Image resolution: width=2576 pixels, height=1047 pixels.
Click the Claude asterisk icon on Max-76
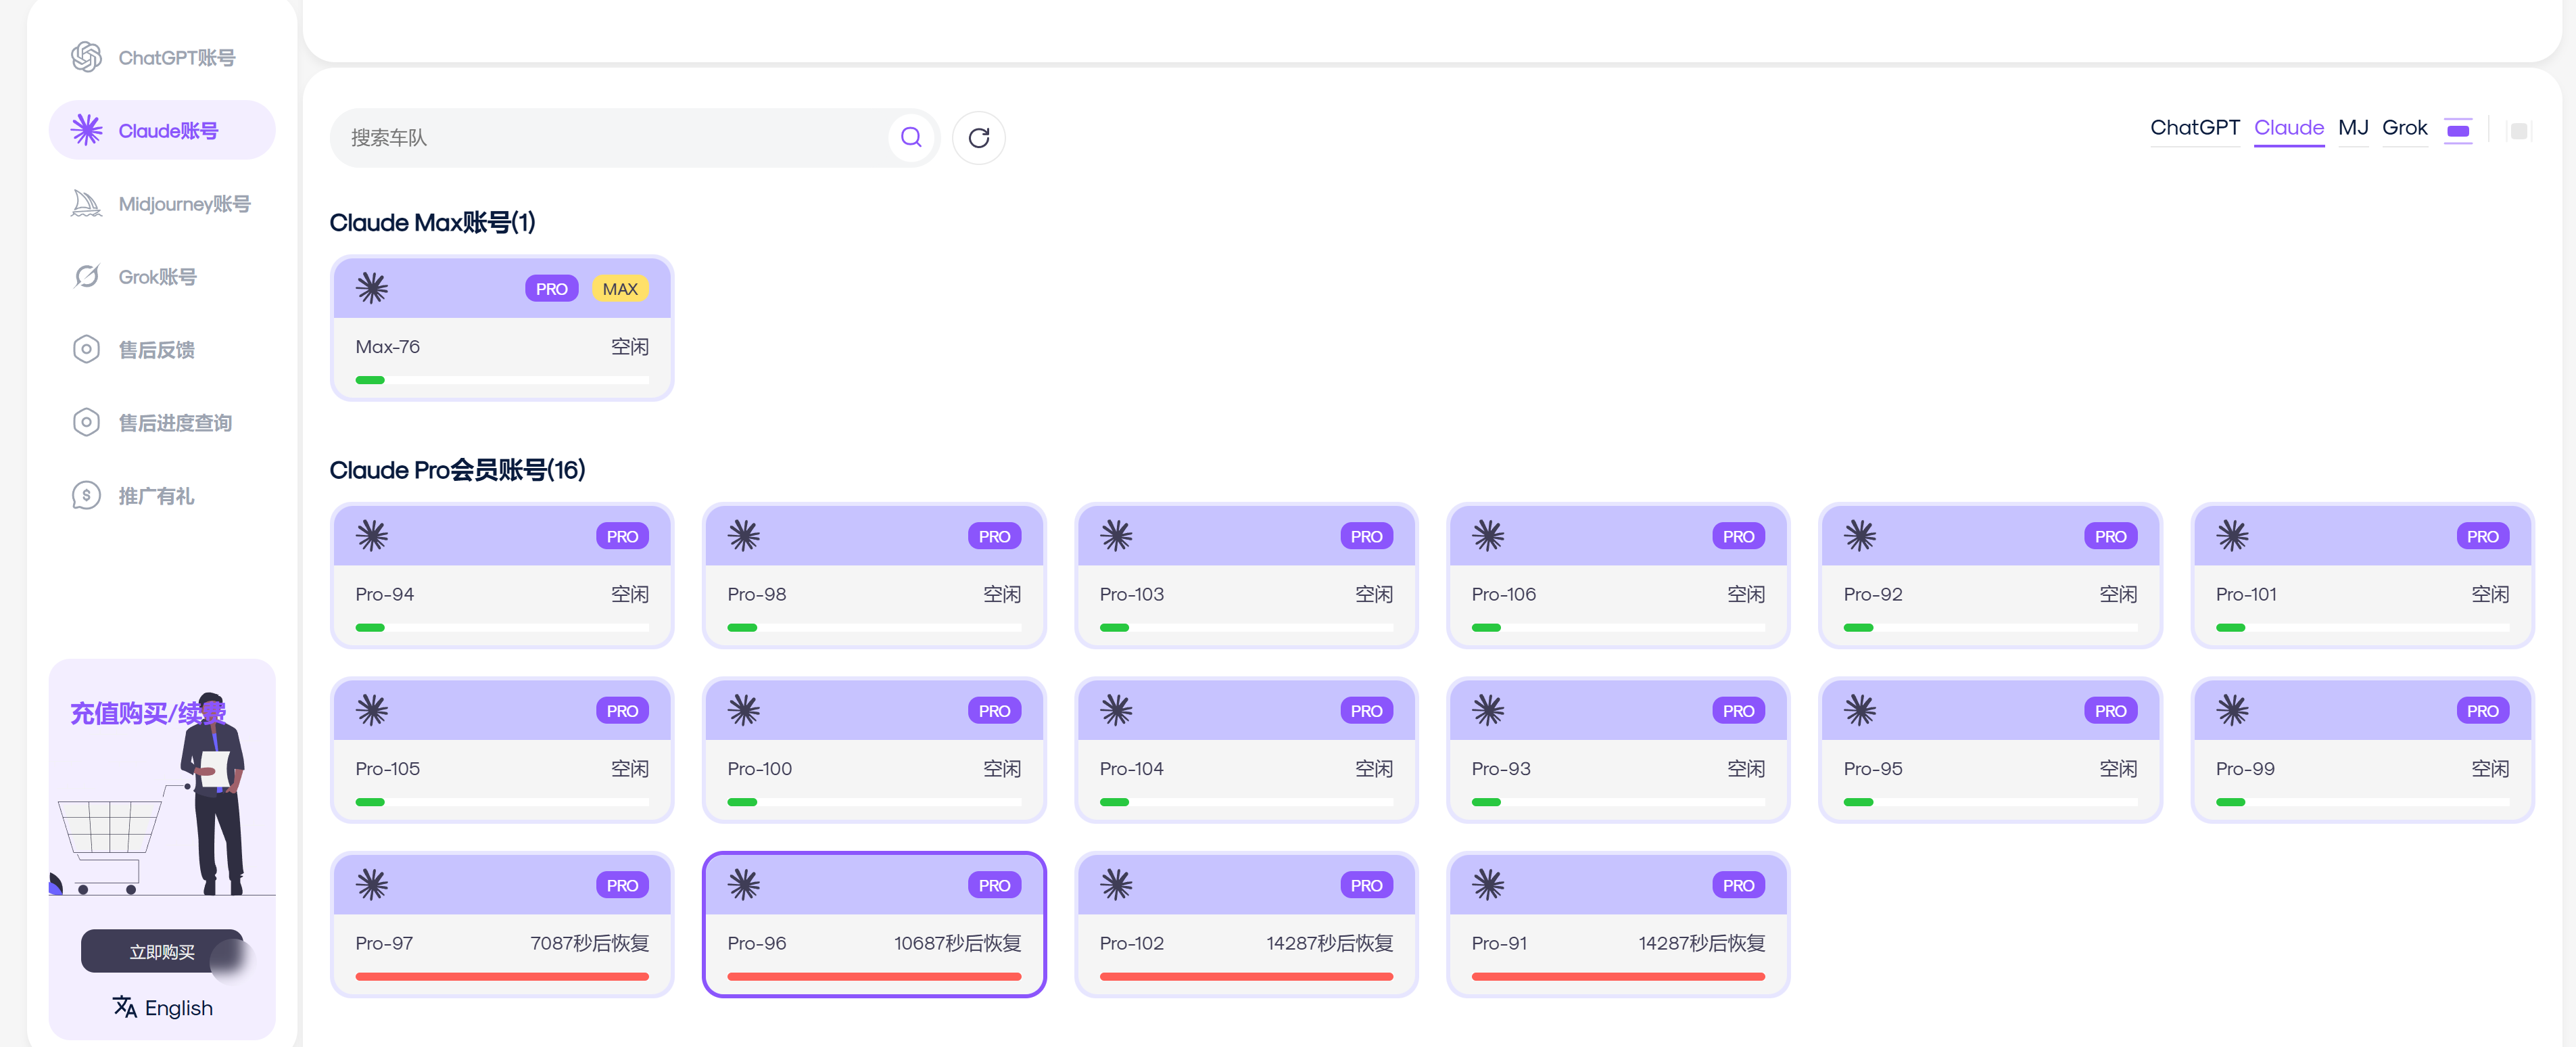(372, 288)
